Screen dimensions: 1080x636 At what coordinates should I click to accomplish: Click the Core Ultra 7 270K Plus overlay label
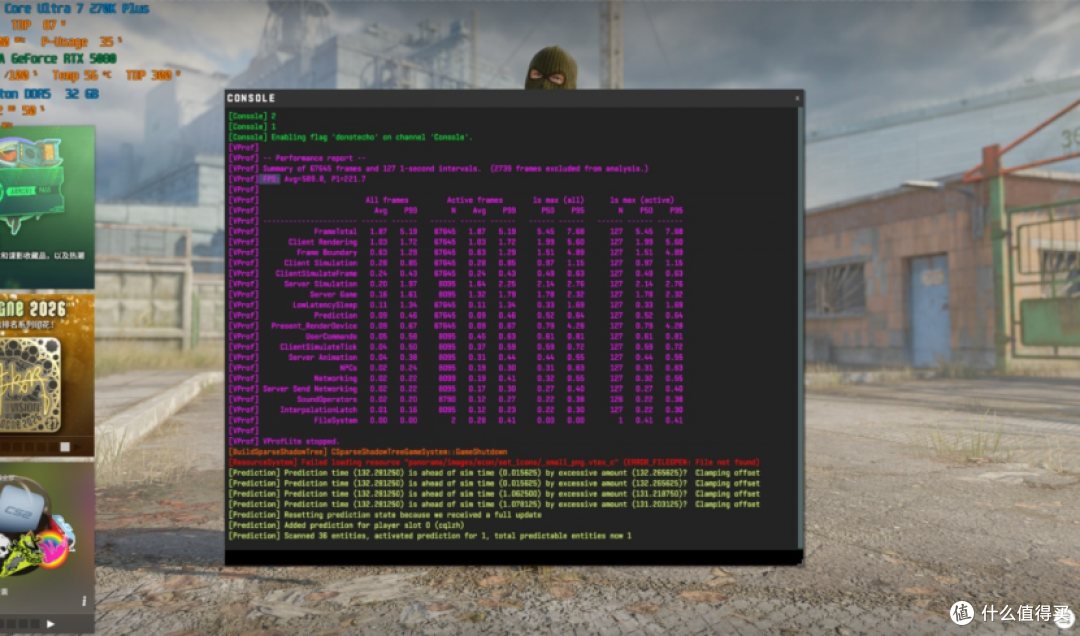75,8
